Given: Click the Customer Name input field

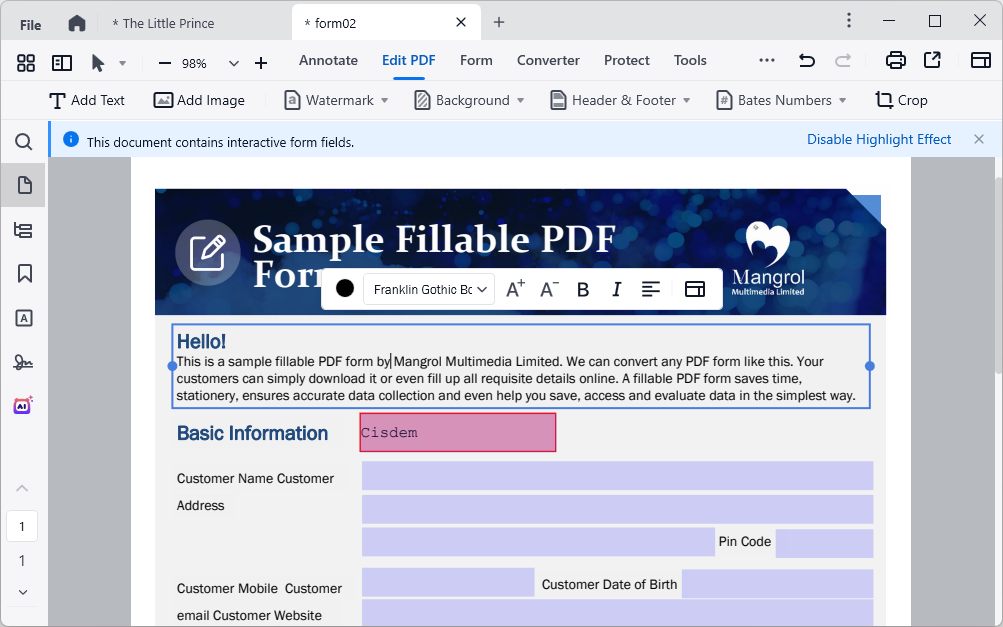Looking at the screenshot, I should click(617, 476).
